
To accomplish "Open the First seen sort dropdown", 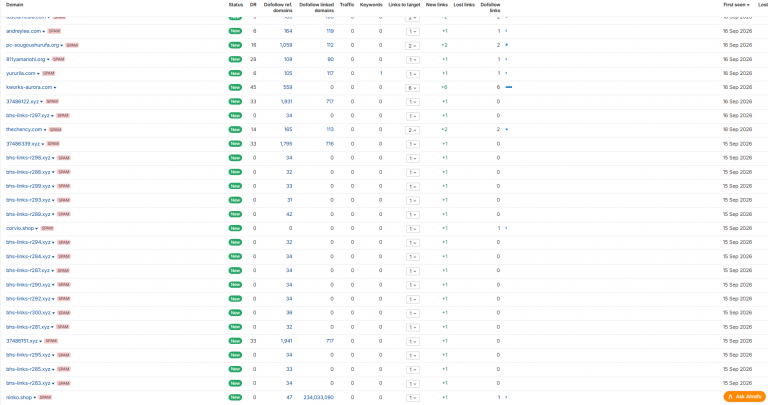I will (736, 5).
